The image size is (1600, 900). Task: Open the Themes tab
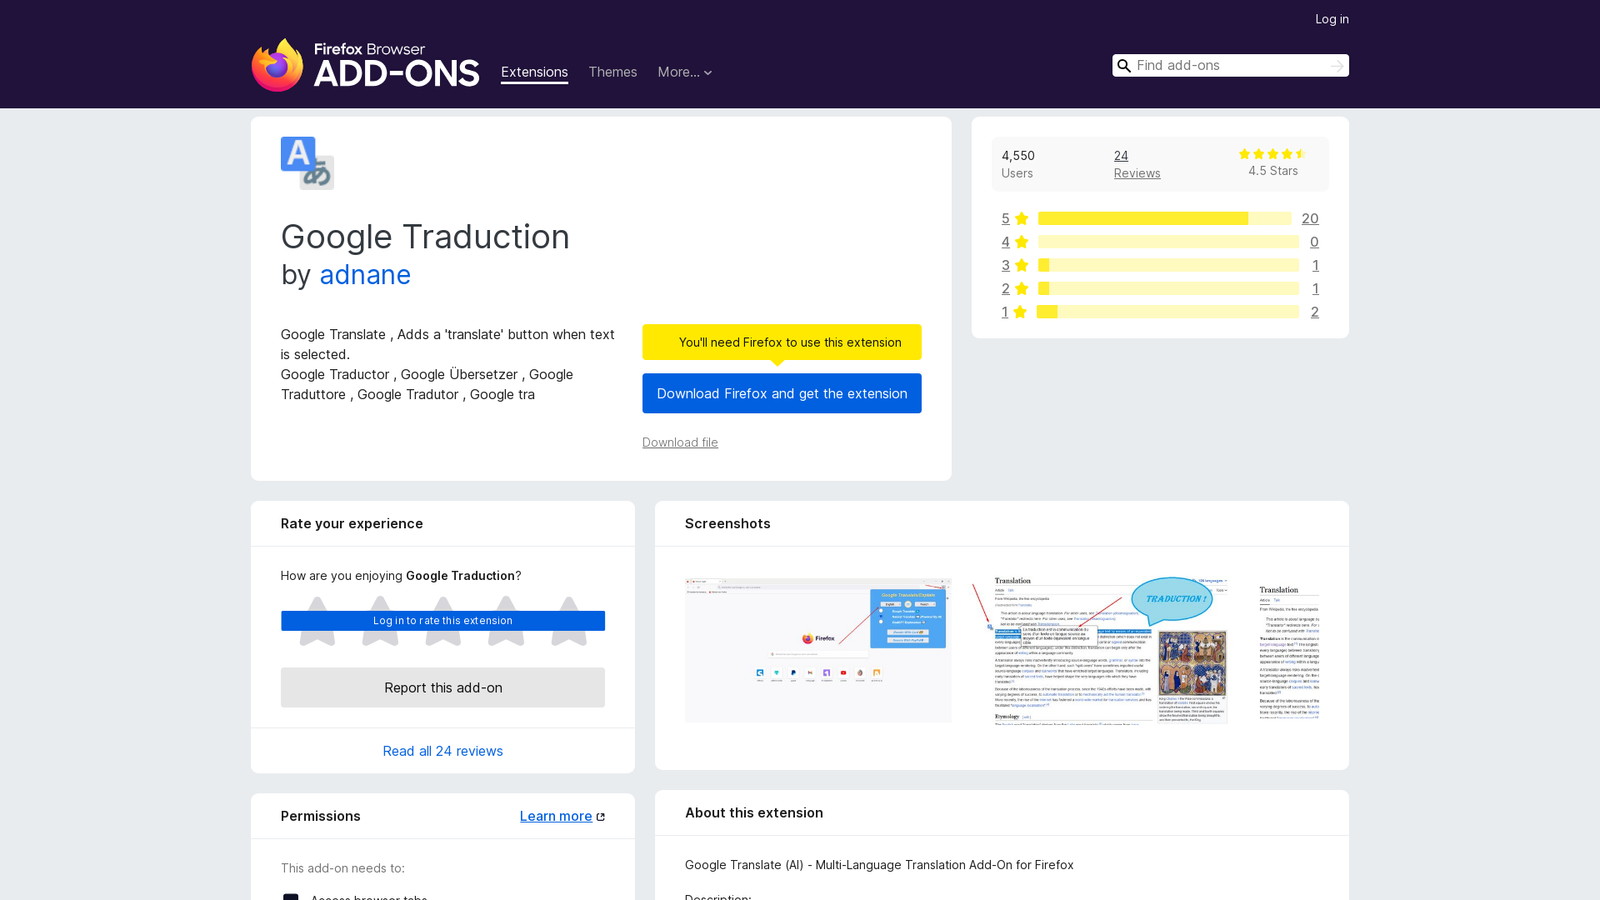pyautogui.click(x=613, y=72)
